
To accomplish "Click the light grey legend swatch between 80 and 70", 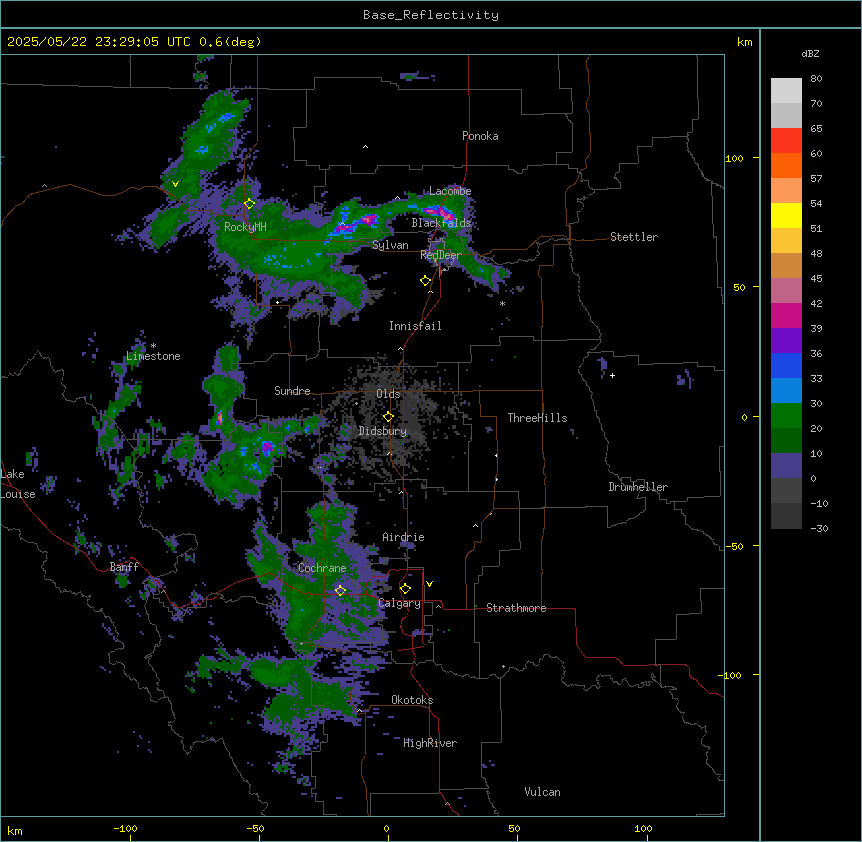I will tap(786, 91).
